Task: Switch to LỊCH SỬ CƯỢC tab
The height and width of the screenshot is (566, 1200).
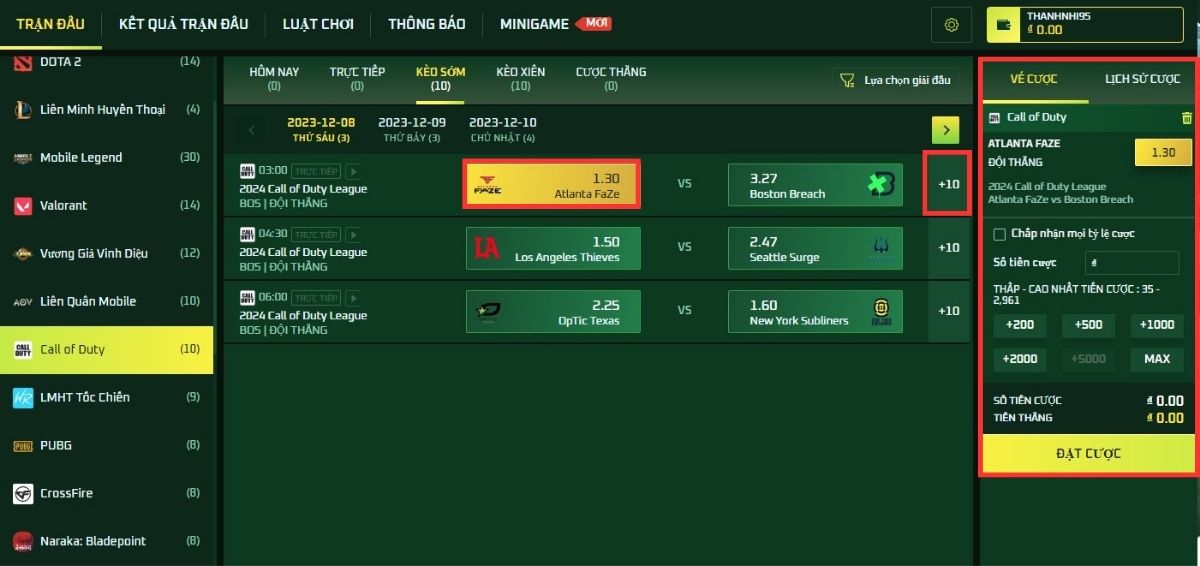Action: (x=1142, y=79)
